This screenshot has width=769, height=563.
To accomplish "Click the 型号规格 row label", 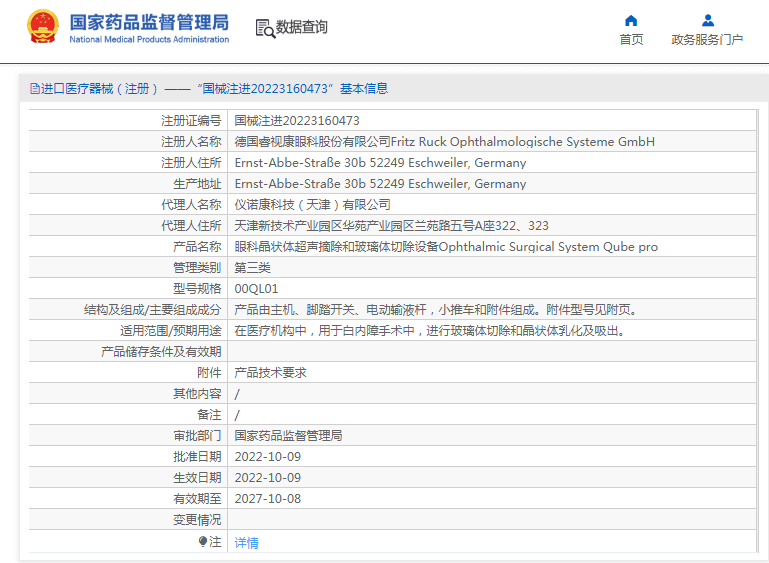I will tap(197, 289).
